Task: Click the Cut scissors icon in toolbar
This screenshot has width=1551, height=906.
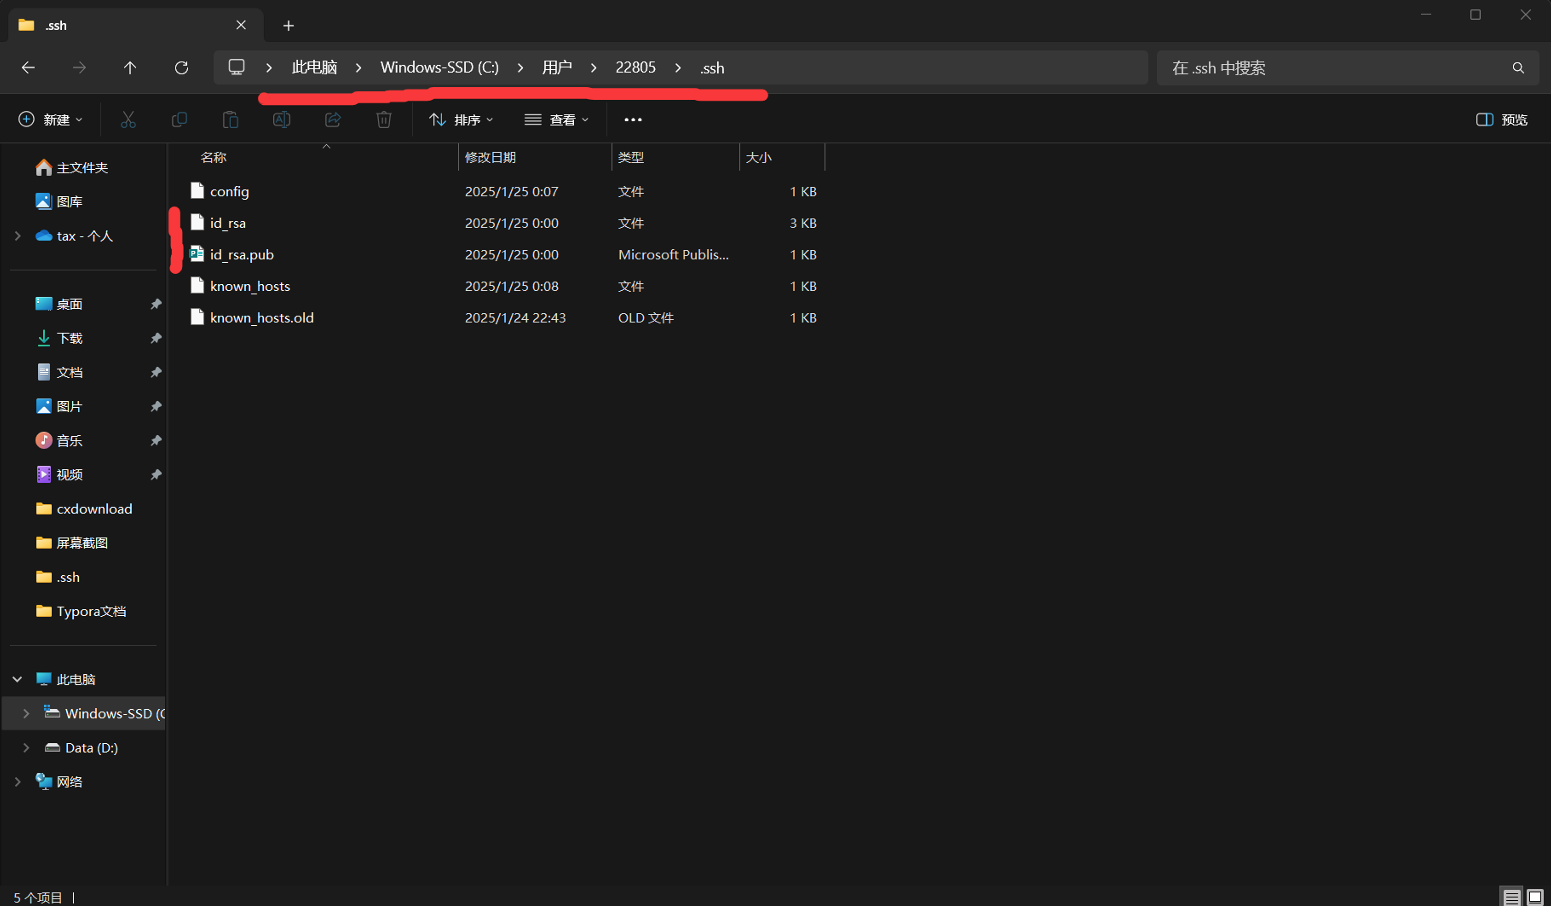Action: 128,120
